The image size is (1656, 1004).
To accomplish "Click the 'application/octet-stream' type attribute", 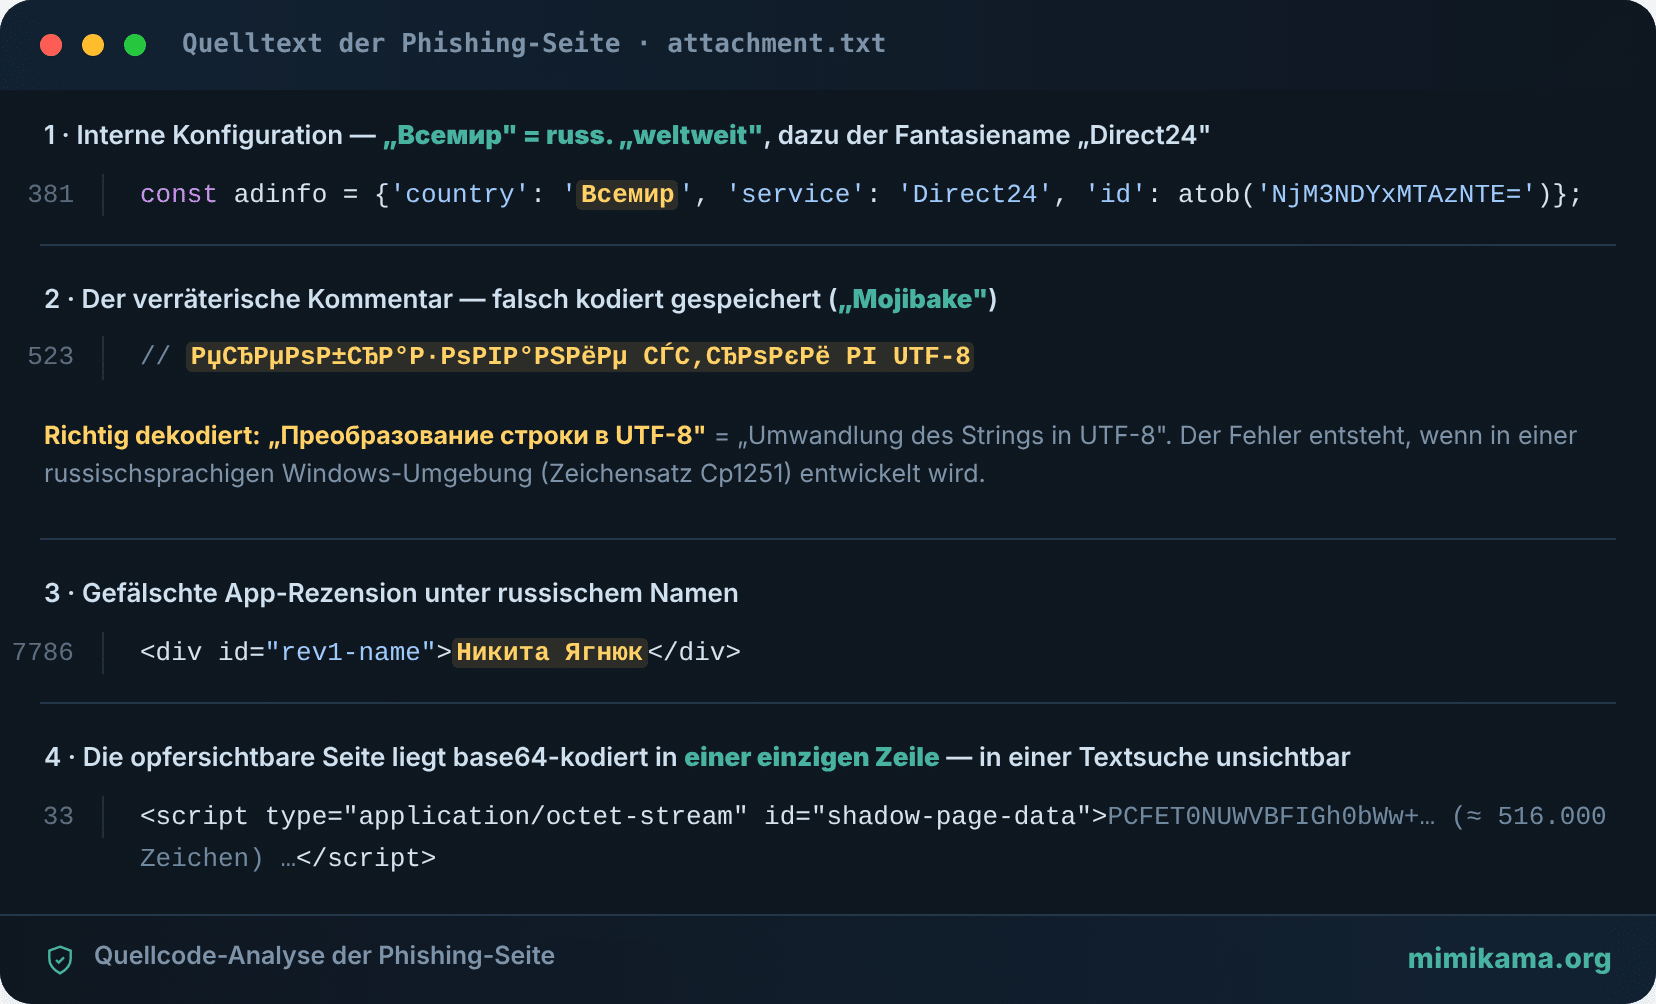I will point(545,816).
